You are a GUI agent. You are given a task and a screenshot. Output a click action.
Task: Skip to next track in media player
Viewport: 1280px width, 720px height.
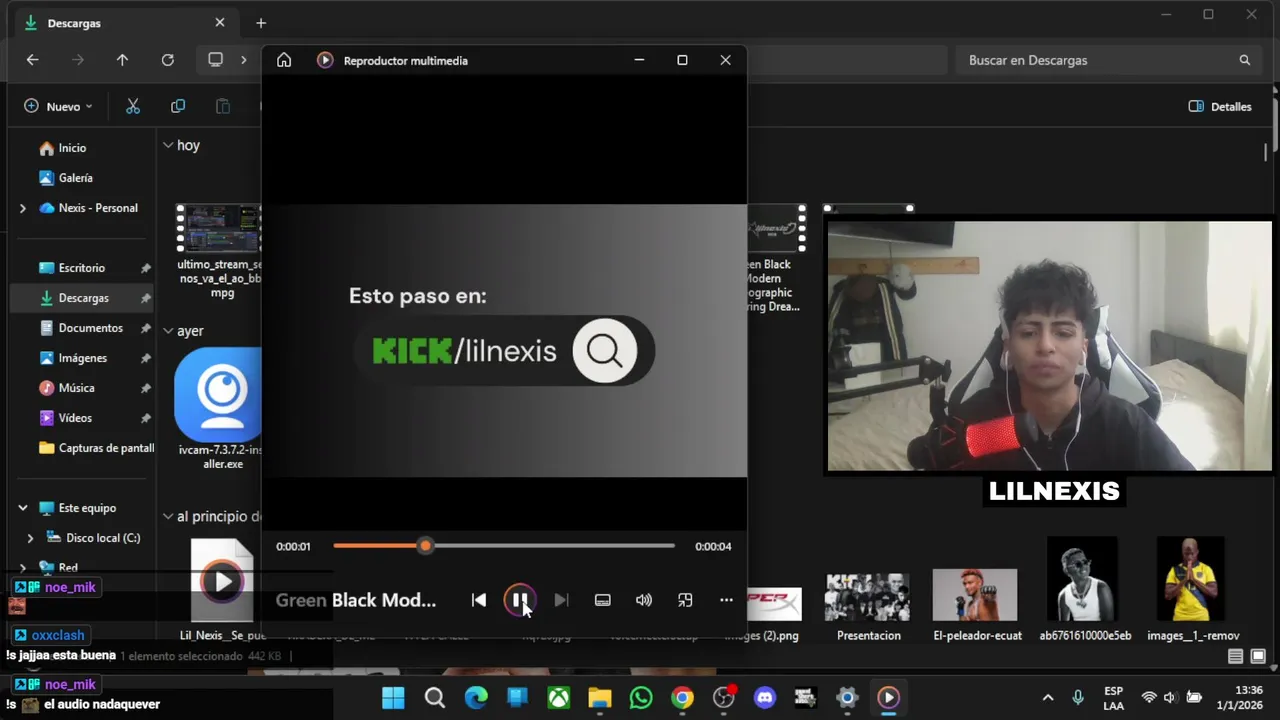click(561, 600)
